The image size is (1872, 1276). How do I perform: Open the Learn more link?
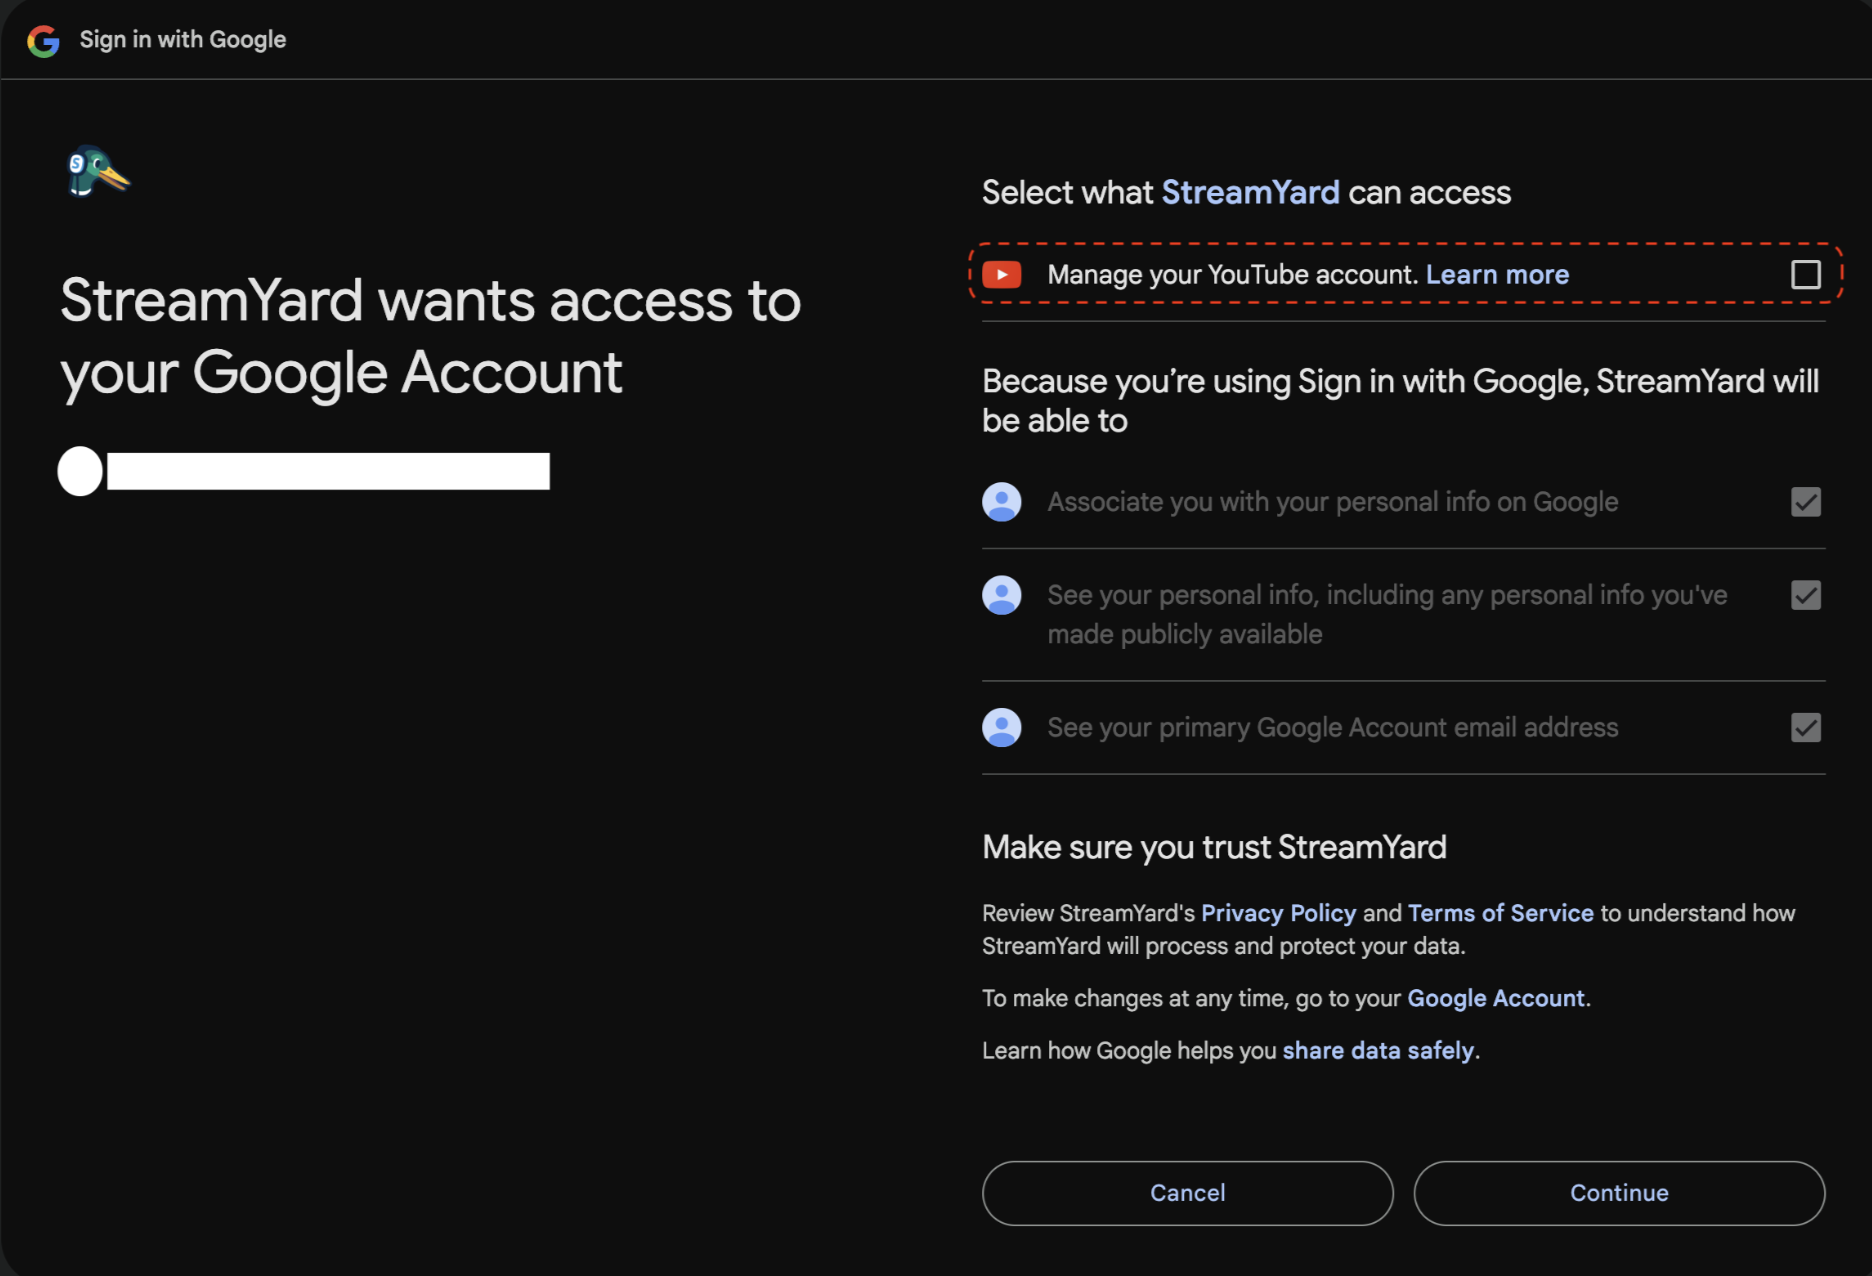coord(1497,275)
